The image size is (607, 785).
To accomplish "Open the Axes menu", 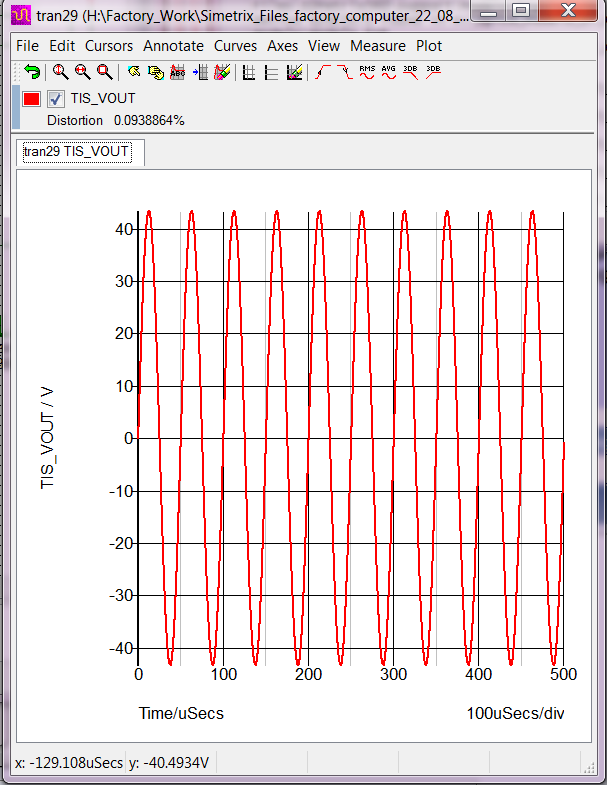I will (x=282, y=46).
